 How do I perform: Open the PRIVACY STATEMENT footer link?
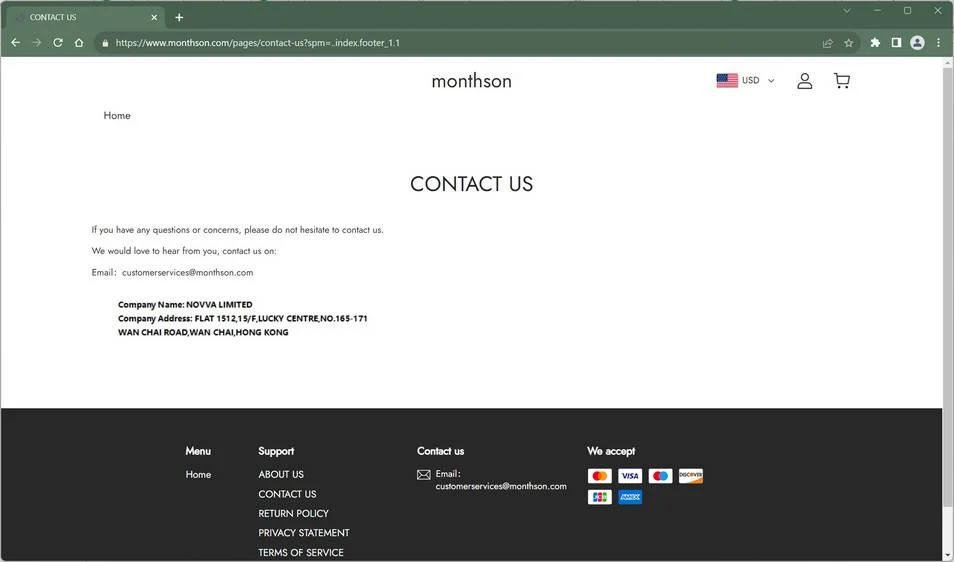tap(304, 533)
